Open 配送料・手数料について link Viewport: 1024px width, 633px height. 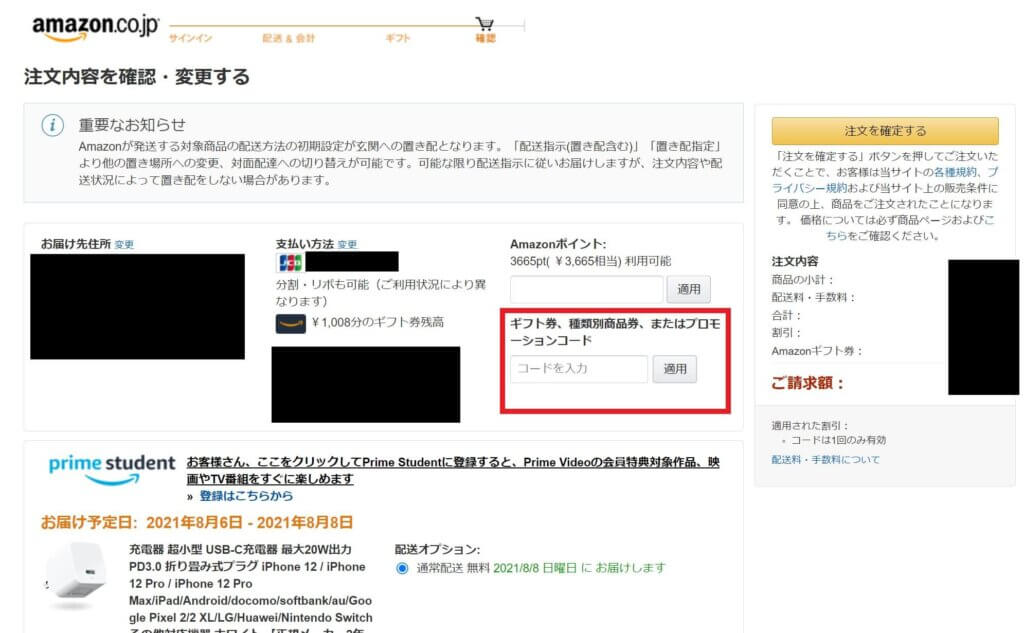click(825, 460)
